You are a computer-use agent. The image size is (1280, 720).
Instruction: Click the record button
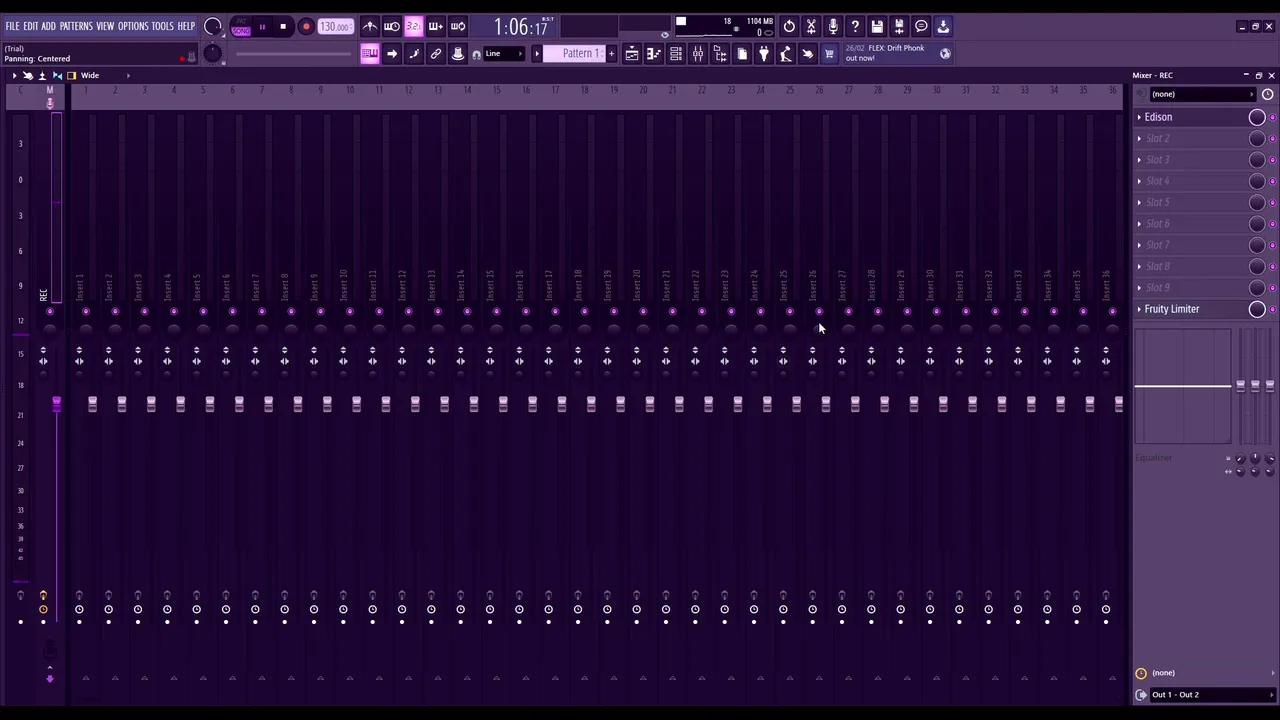coord(306,27)
